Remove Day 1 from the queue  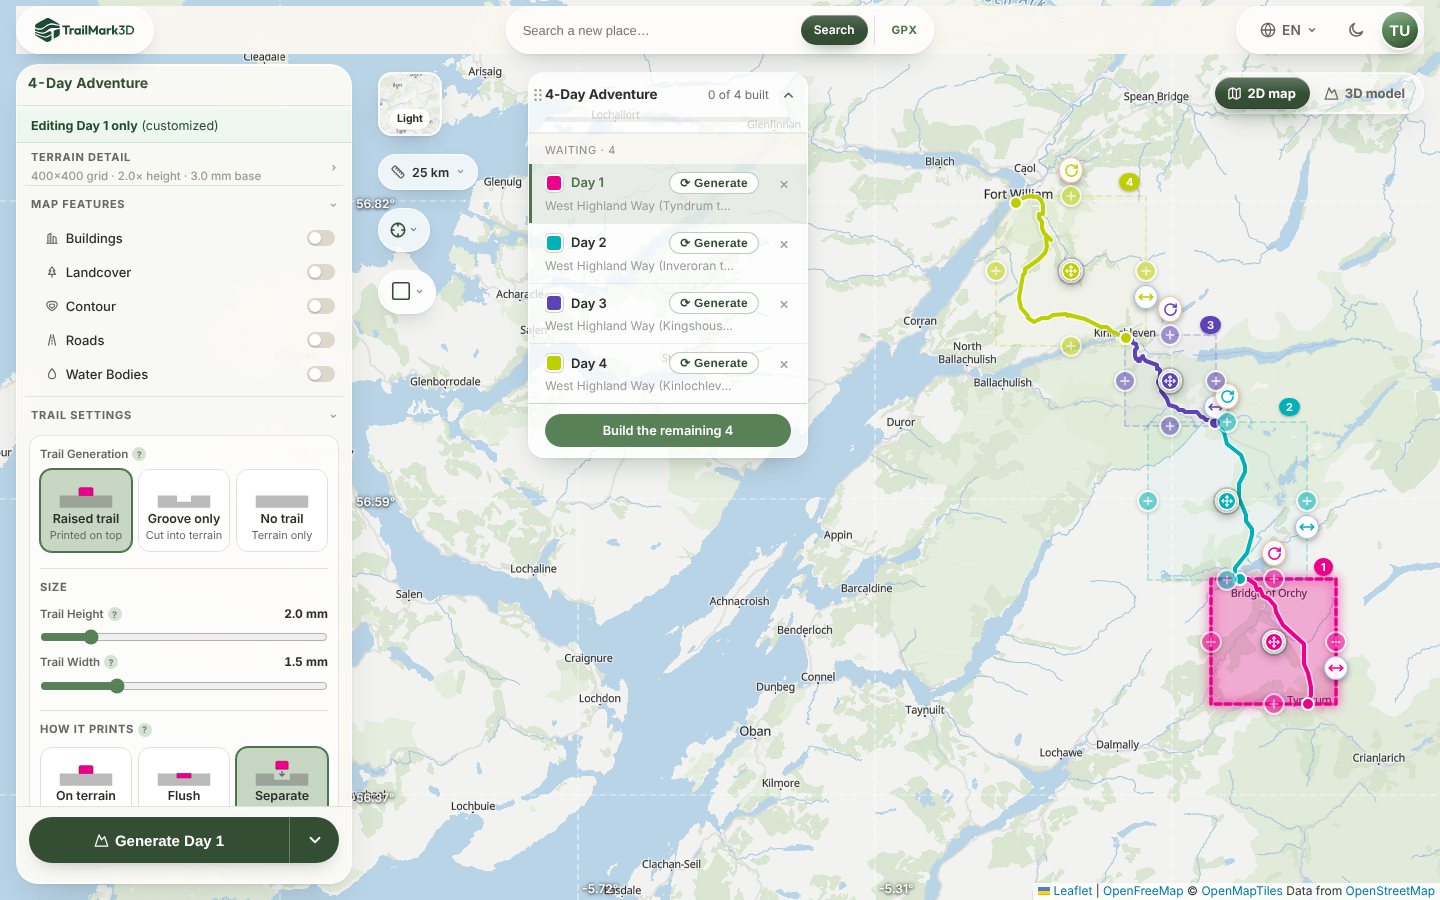click(x=784, y=184)
